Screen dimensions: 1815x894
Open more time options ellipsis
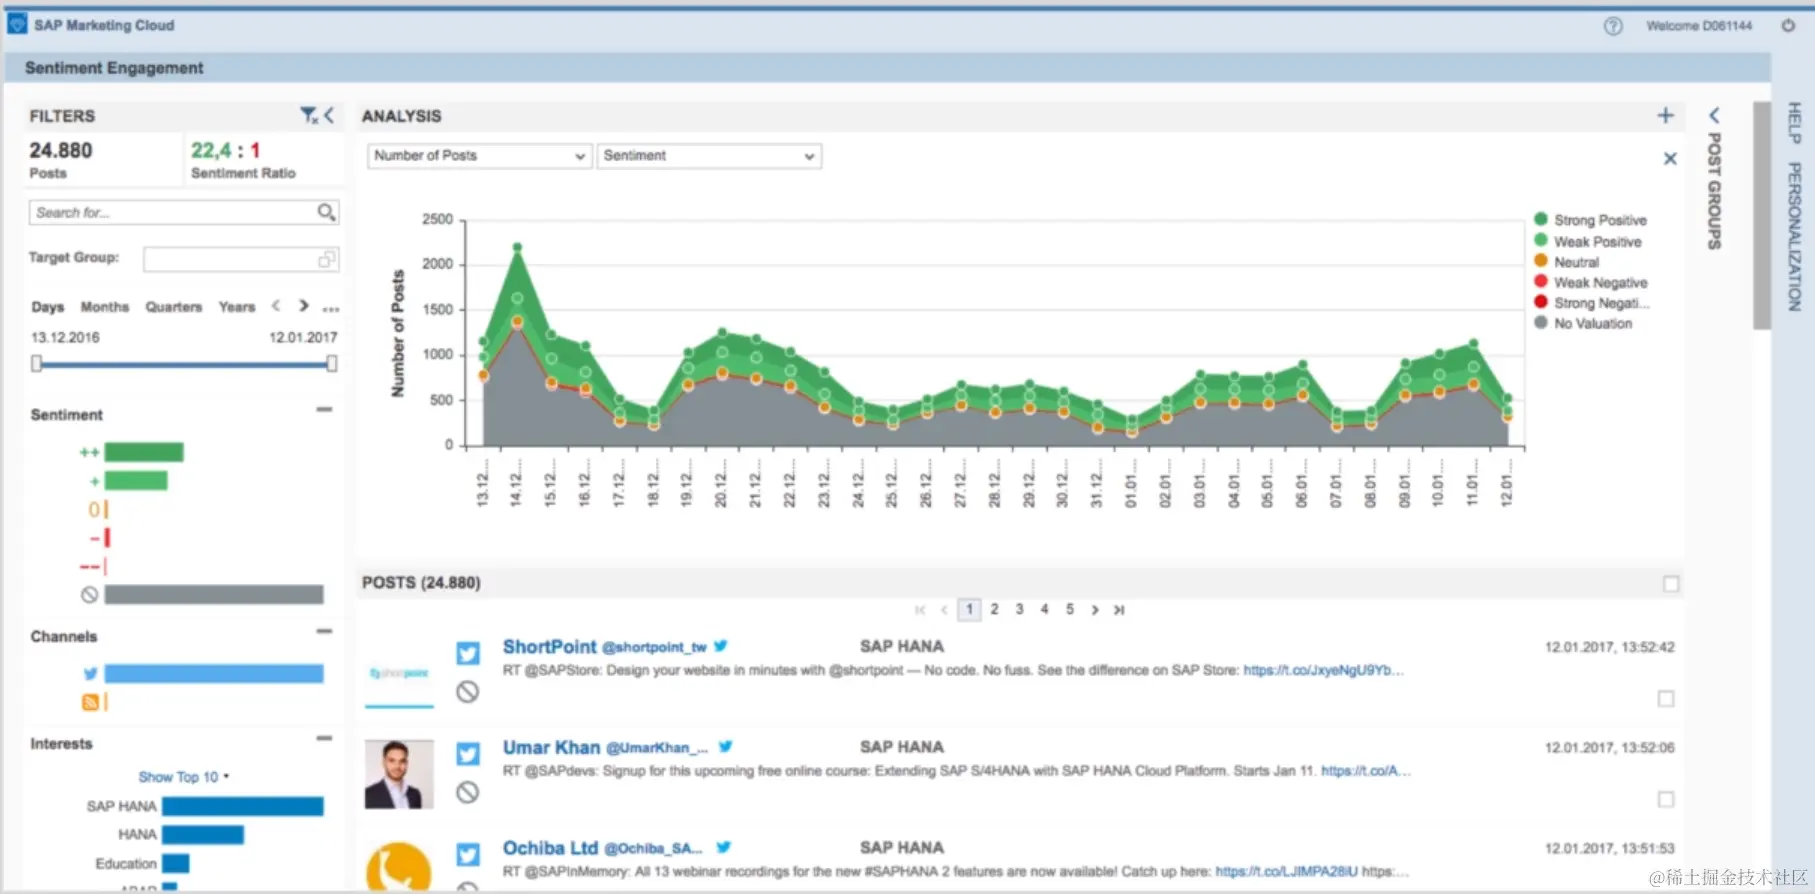click(x=331, y=309)
